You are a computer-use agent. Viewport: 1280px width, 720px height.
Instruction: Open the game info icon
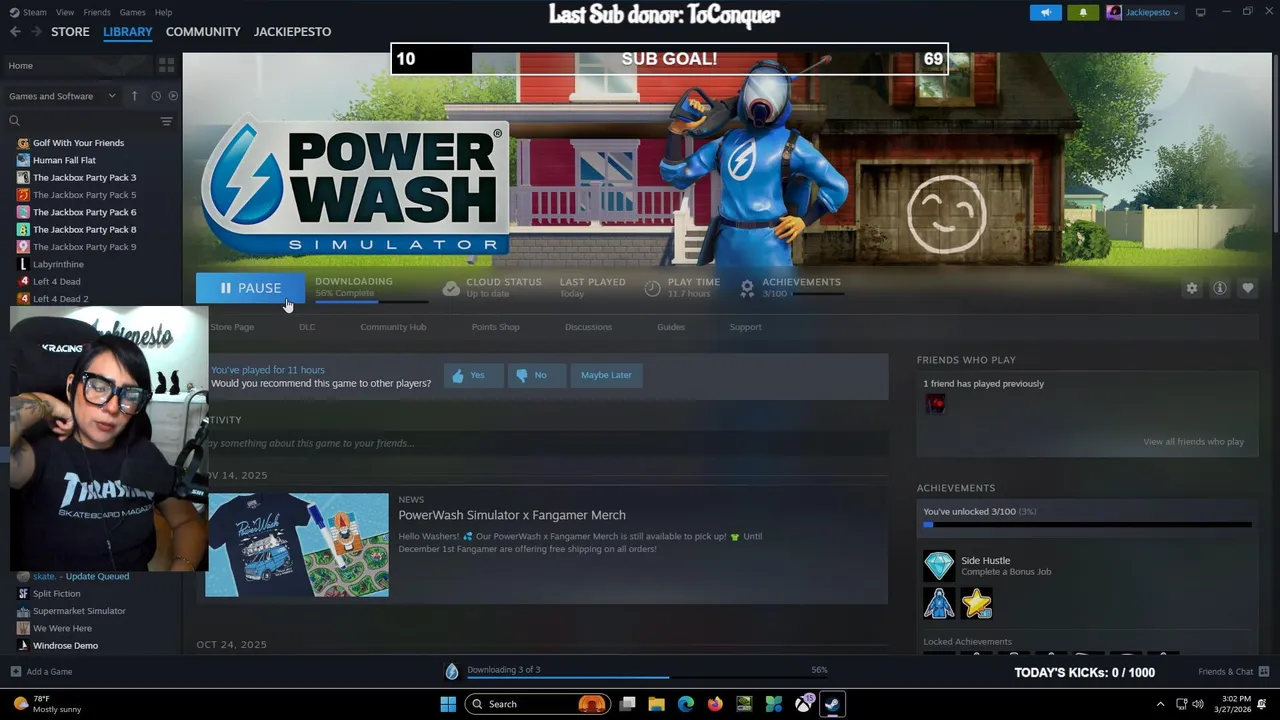[1219, 288]
